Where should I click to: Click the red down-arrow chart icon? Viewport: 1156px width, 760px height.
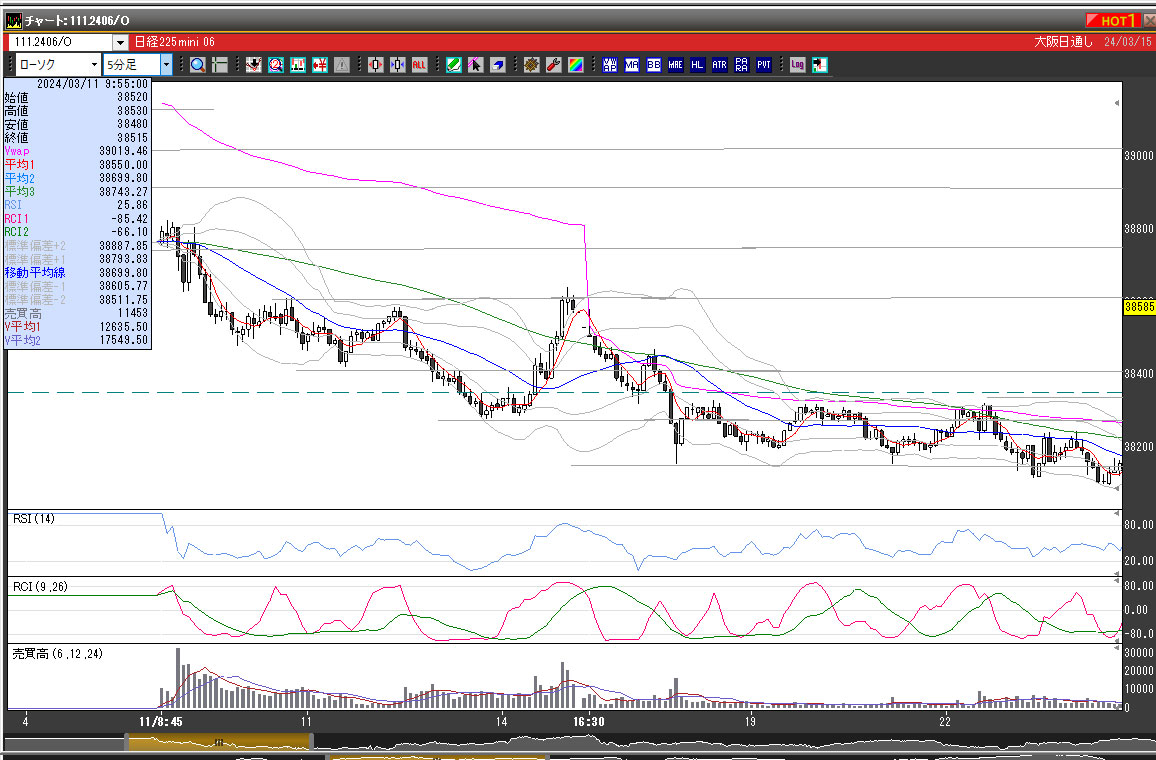(x=254, y=65)
